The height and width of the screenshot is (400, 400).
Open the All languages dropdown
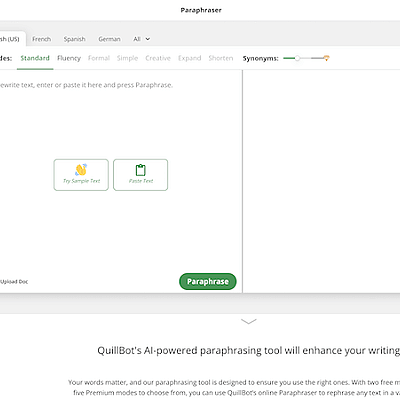pyautogui.click(x=141, y=39)
